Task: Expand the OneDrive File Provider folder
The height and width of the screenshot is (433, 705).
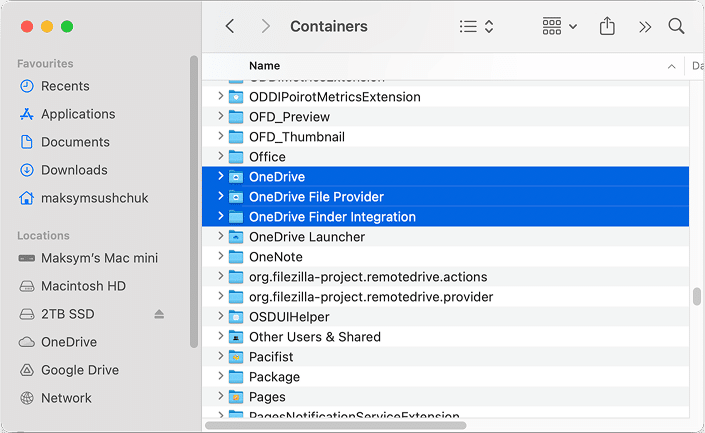Action: tap(220, 196)
